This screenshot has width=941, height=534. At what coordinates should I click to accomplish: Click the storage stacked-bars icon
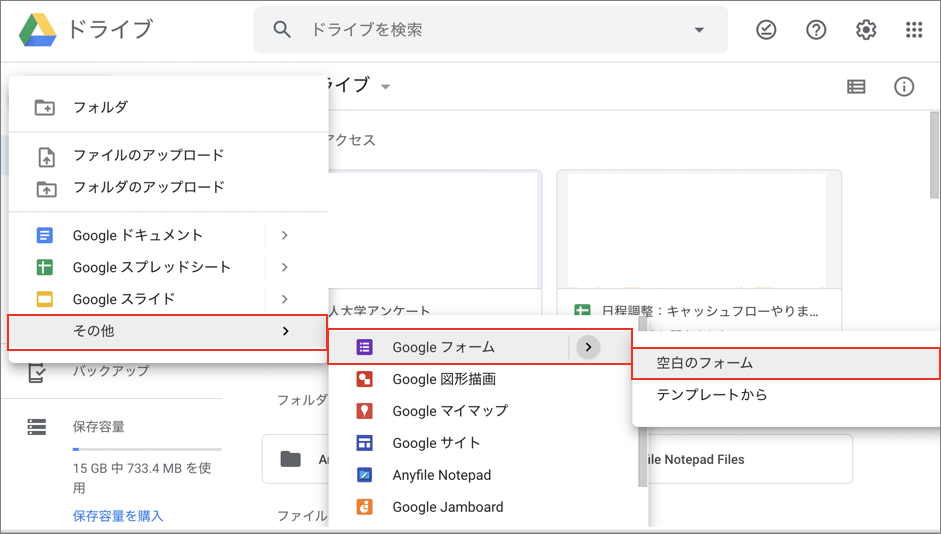tap(37, 427)
